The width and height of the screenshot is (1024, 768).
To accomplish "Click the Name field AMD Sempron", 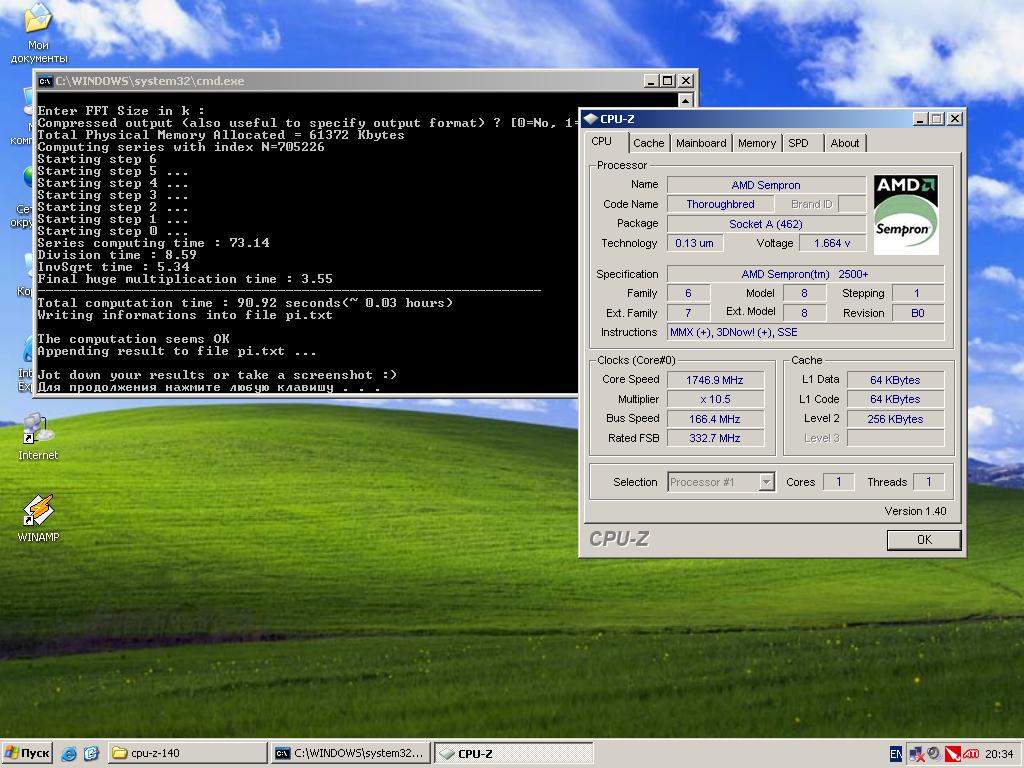I will [766, 185].
